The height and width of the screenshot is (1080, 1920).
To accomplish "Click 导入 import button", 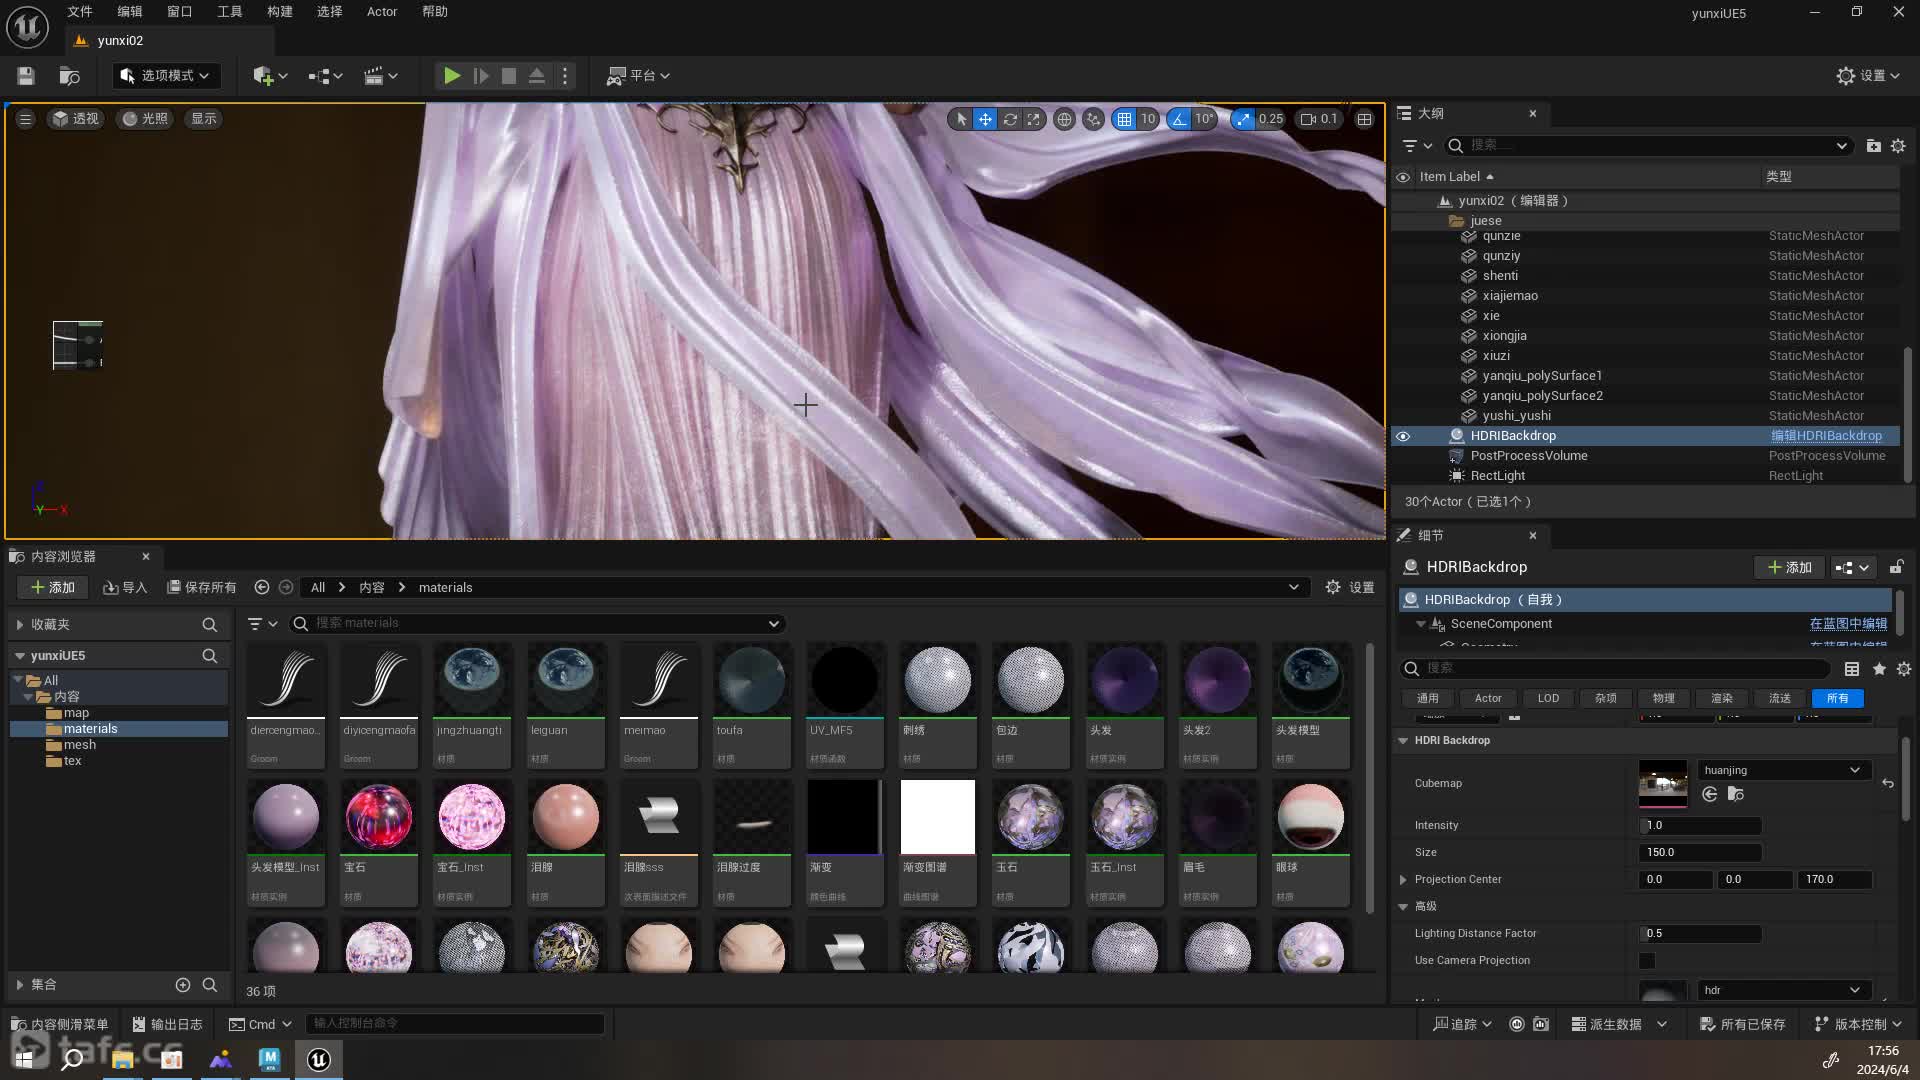I will [x=125, y=588].
